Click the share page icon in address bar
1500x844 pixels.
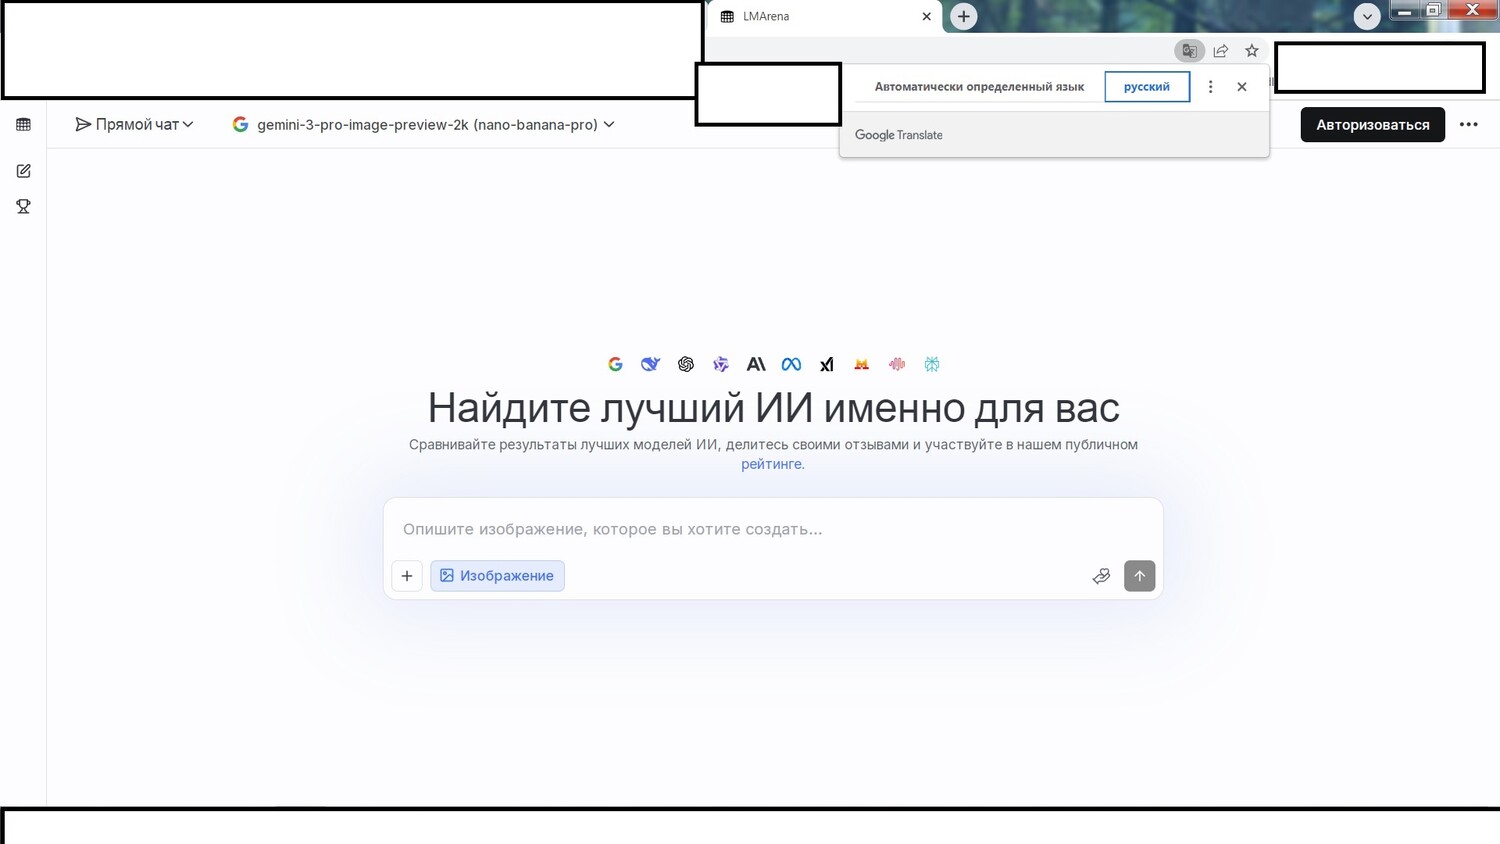[x=1220, y=51]
